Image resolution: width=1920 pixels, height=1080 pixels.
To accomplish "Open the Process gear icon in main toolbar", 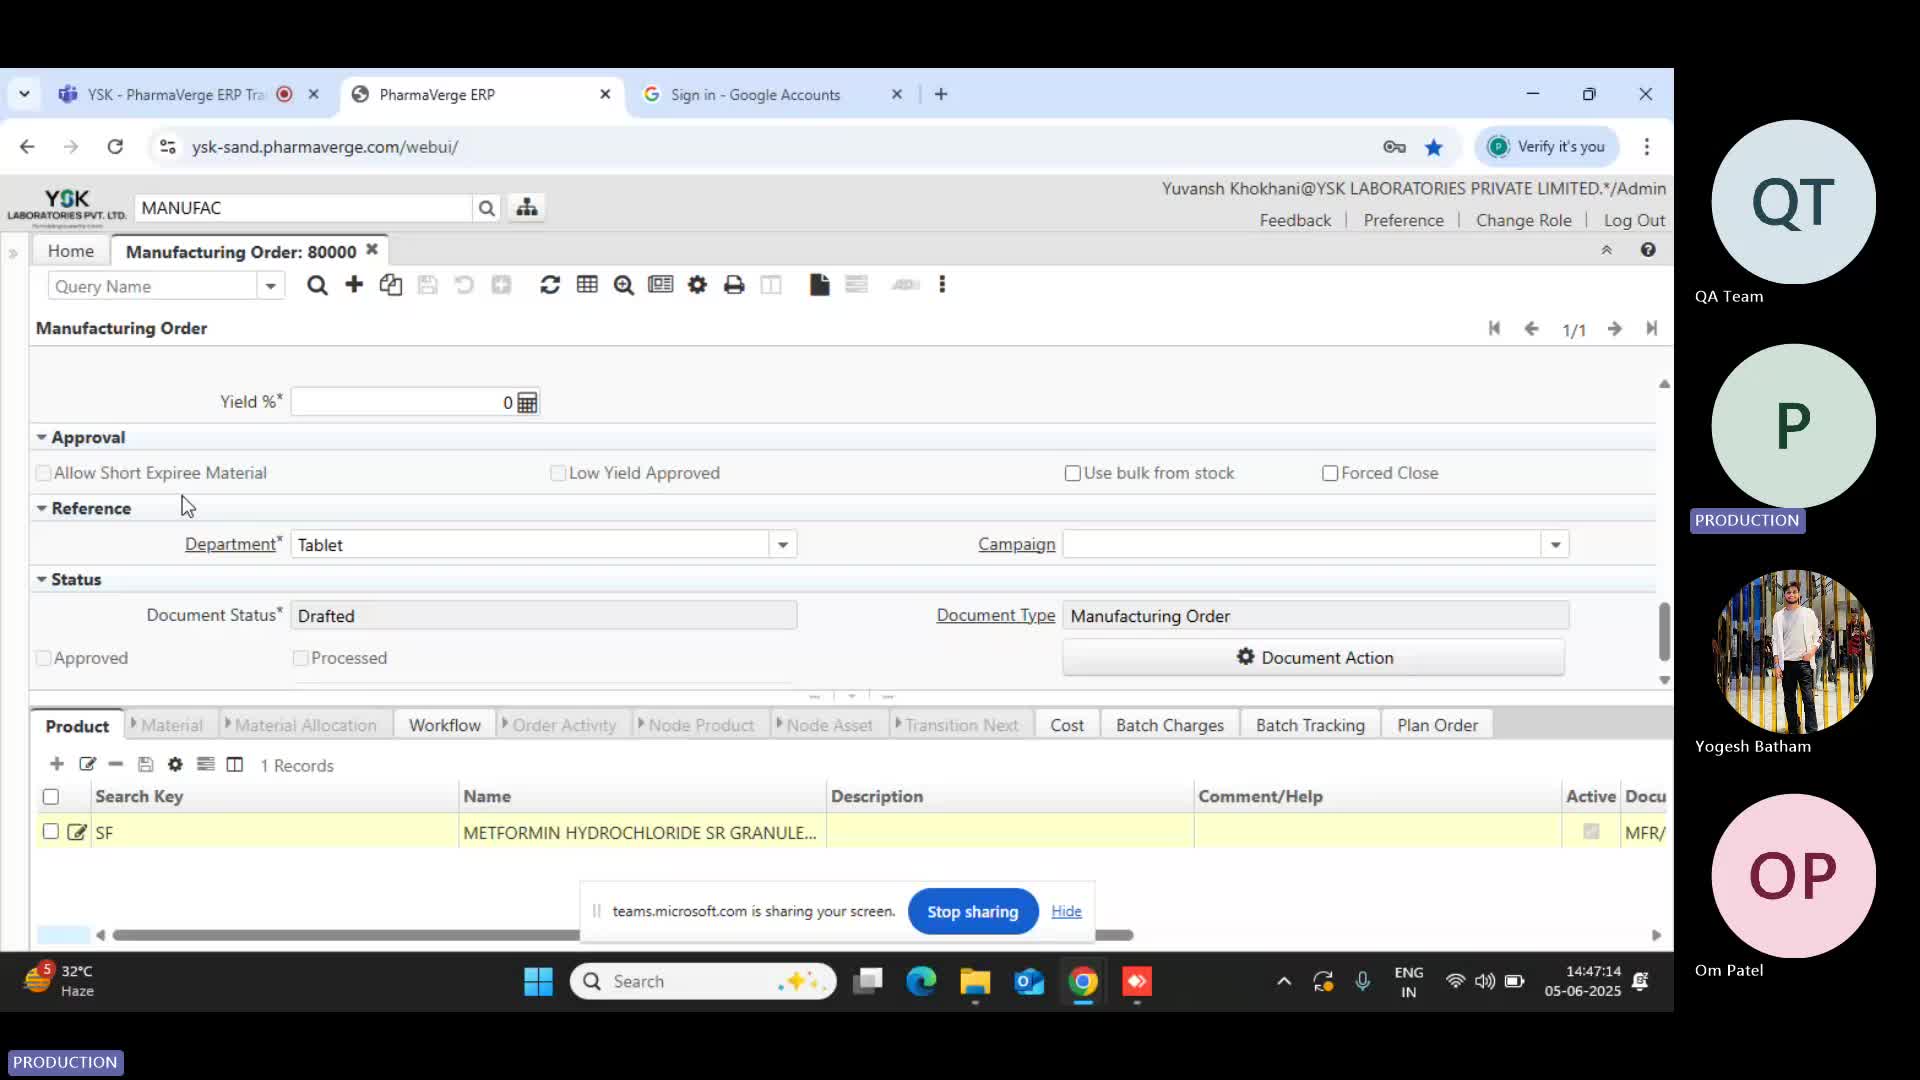I will tap(697, 285).
